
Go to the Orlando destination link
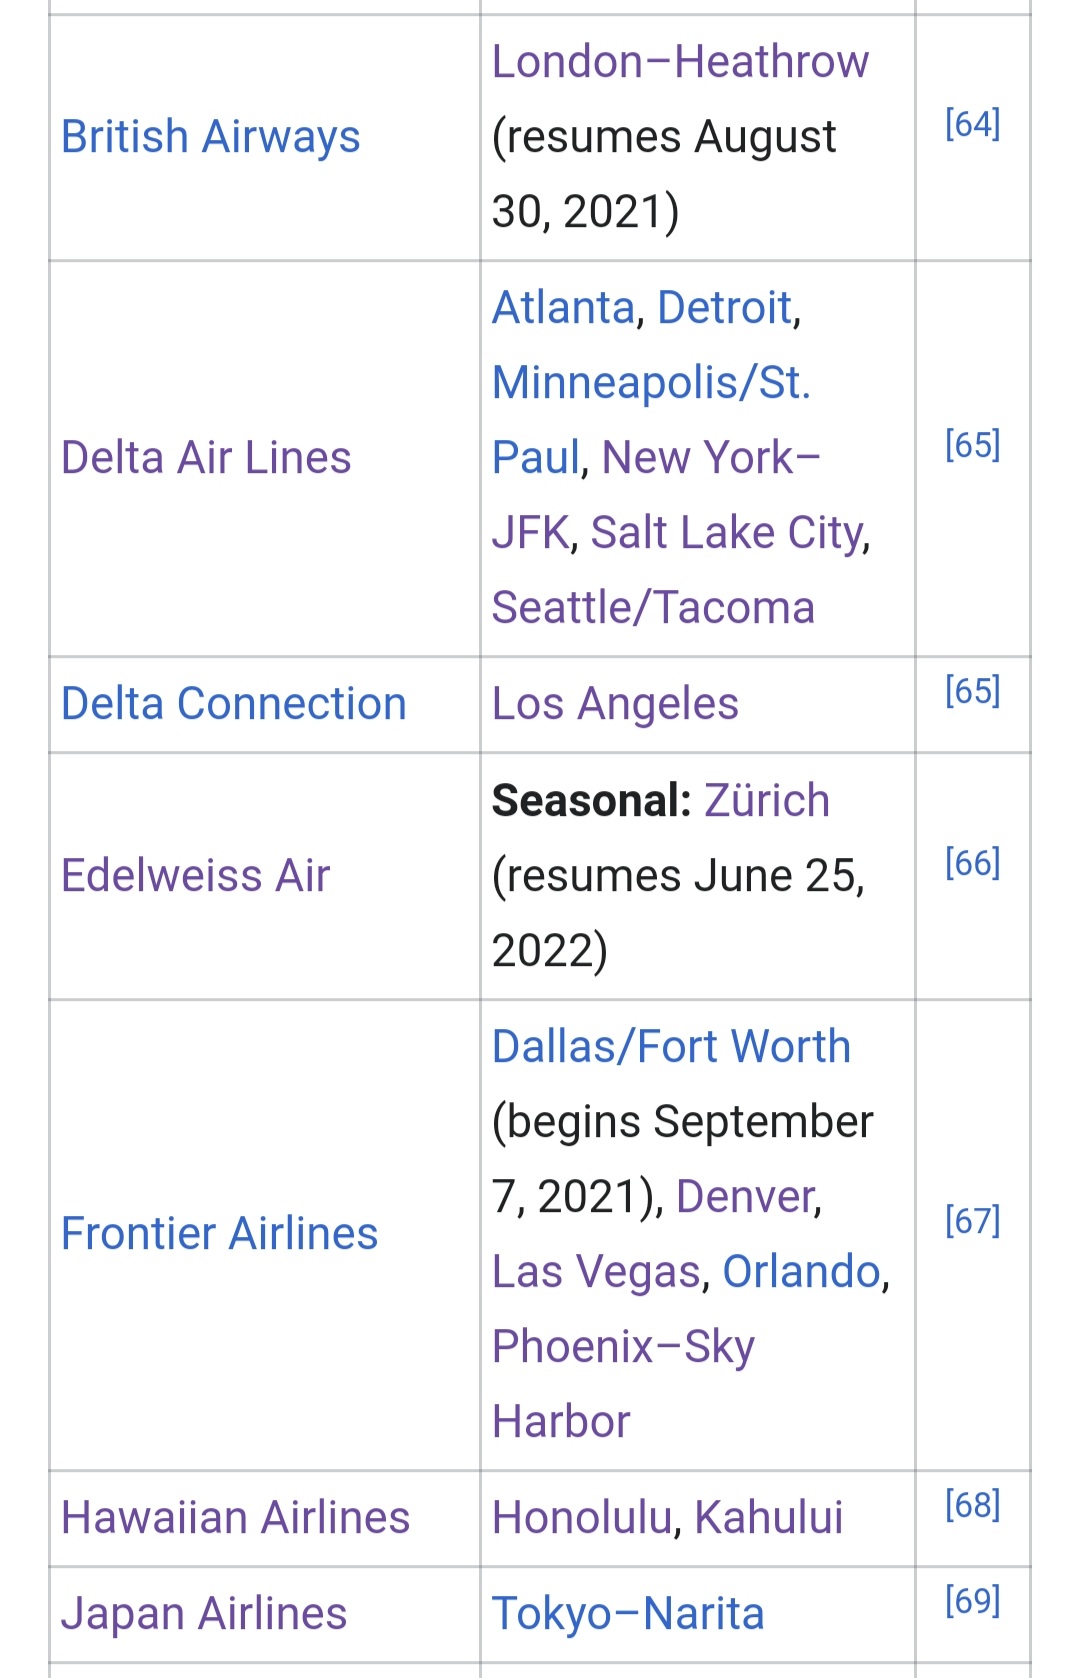click(801, 1272)
